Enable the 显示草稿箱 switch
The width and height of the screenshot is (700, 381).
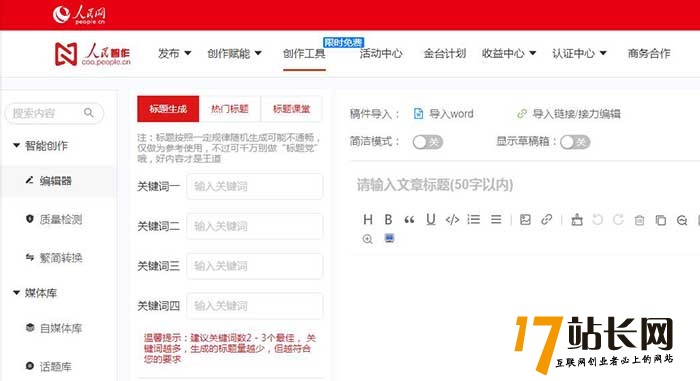coord(575,142)
